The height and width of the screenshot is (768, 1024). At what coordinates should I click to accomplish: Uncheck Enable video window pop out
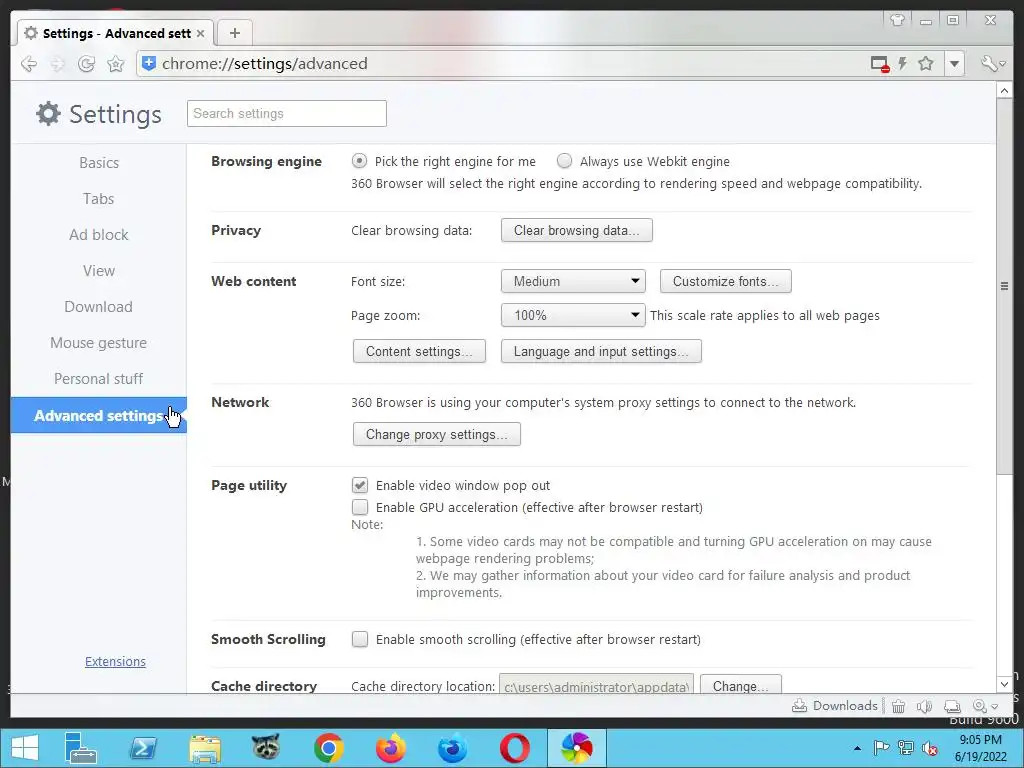coord(360,485)
